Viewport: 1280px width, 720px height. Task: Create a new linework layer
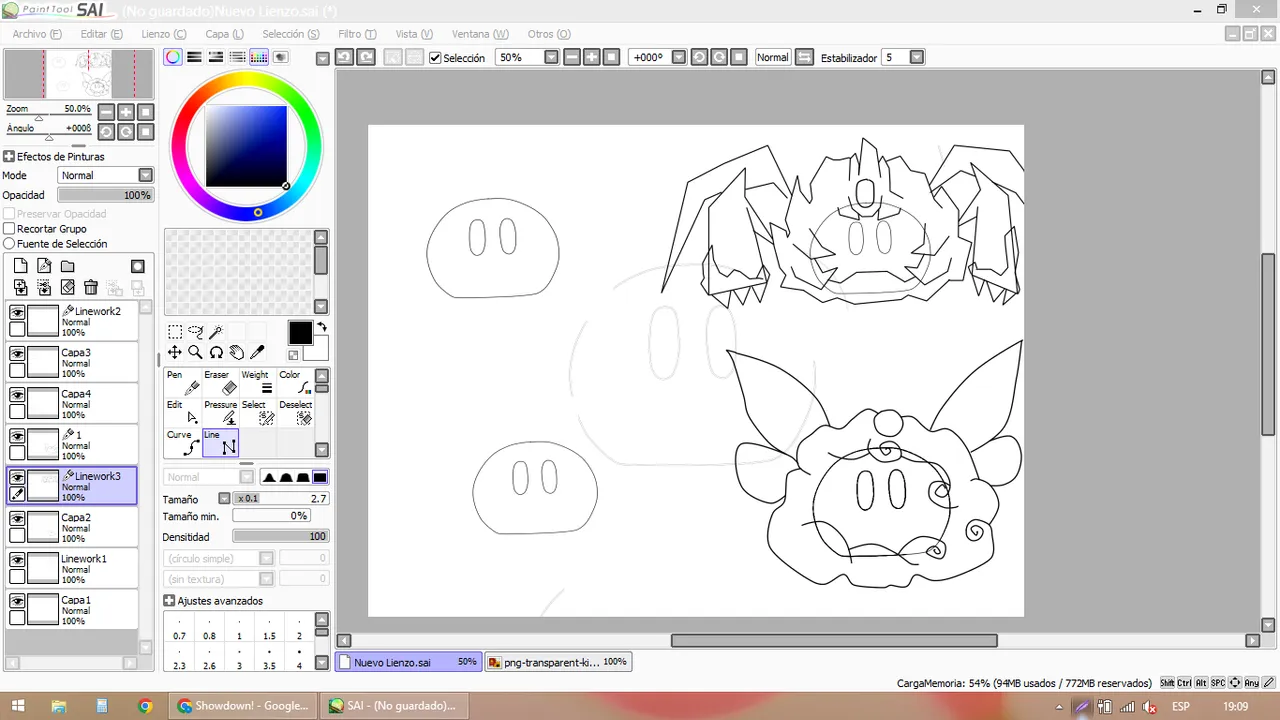pyautogui.click(x=44, y=266)
